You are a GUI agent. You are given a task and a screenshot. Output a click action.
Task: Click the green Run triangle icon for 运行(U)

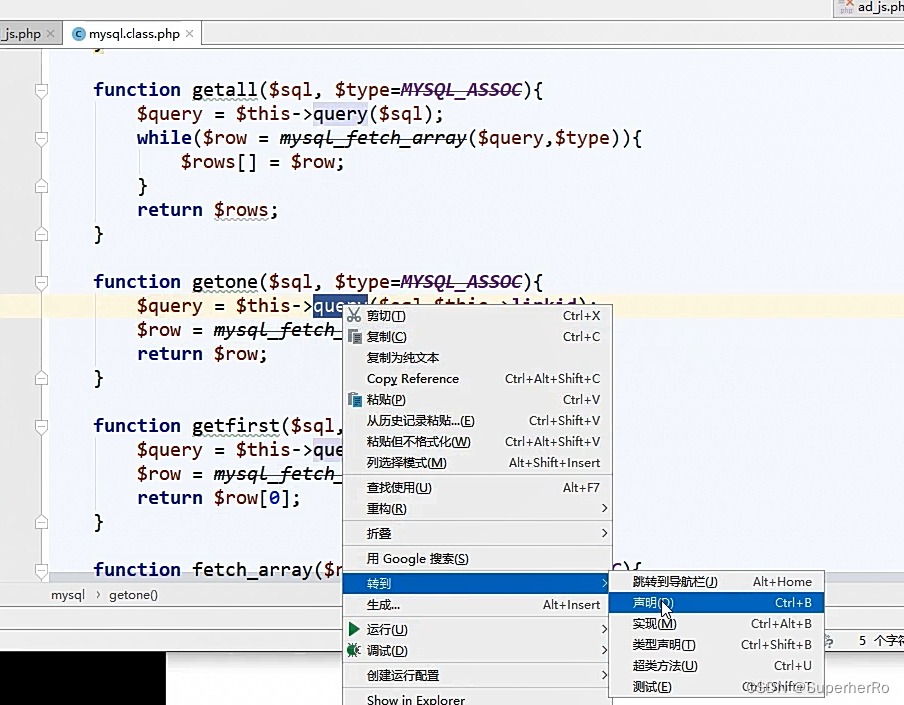pyautogui.click(x=354, y=627)
